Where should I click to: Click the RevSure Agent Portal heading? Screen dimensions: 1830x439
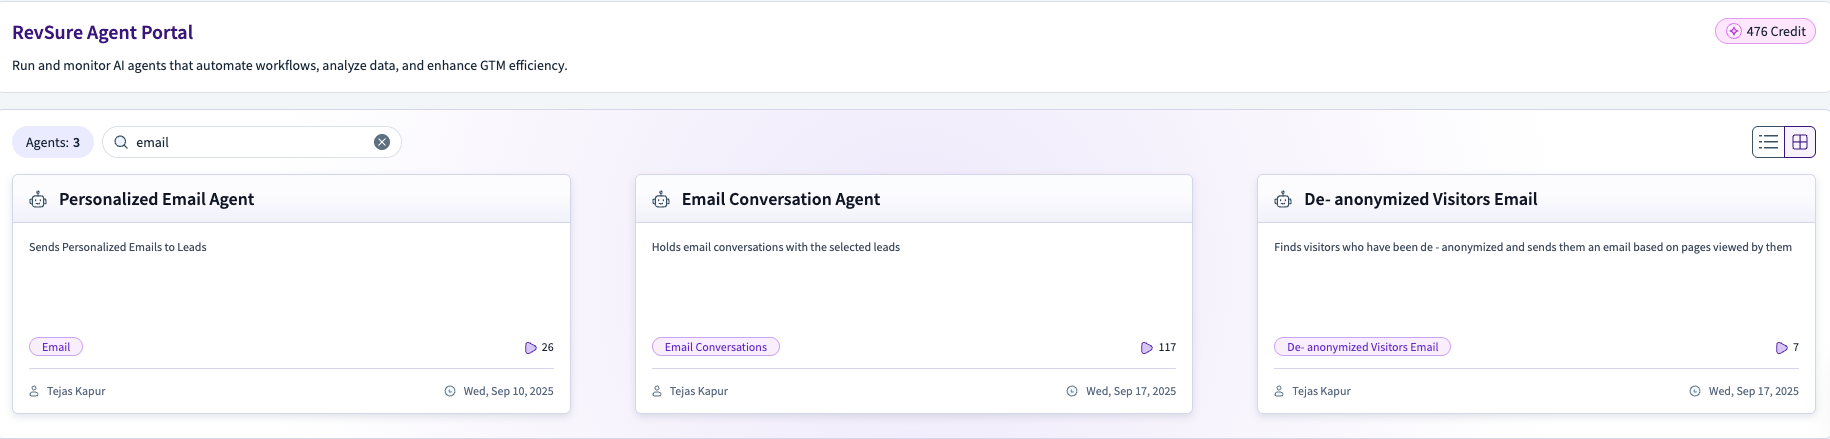click(x=103, y=32)
